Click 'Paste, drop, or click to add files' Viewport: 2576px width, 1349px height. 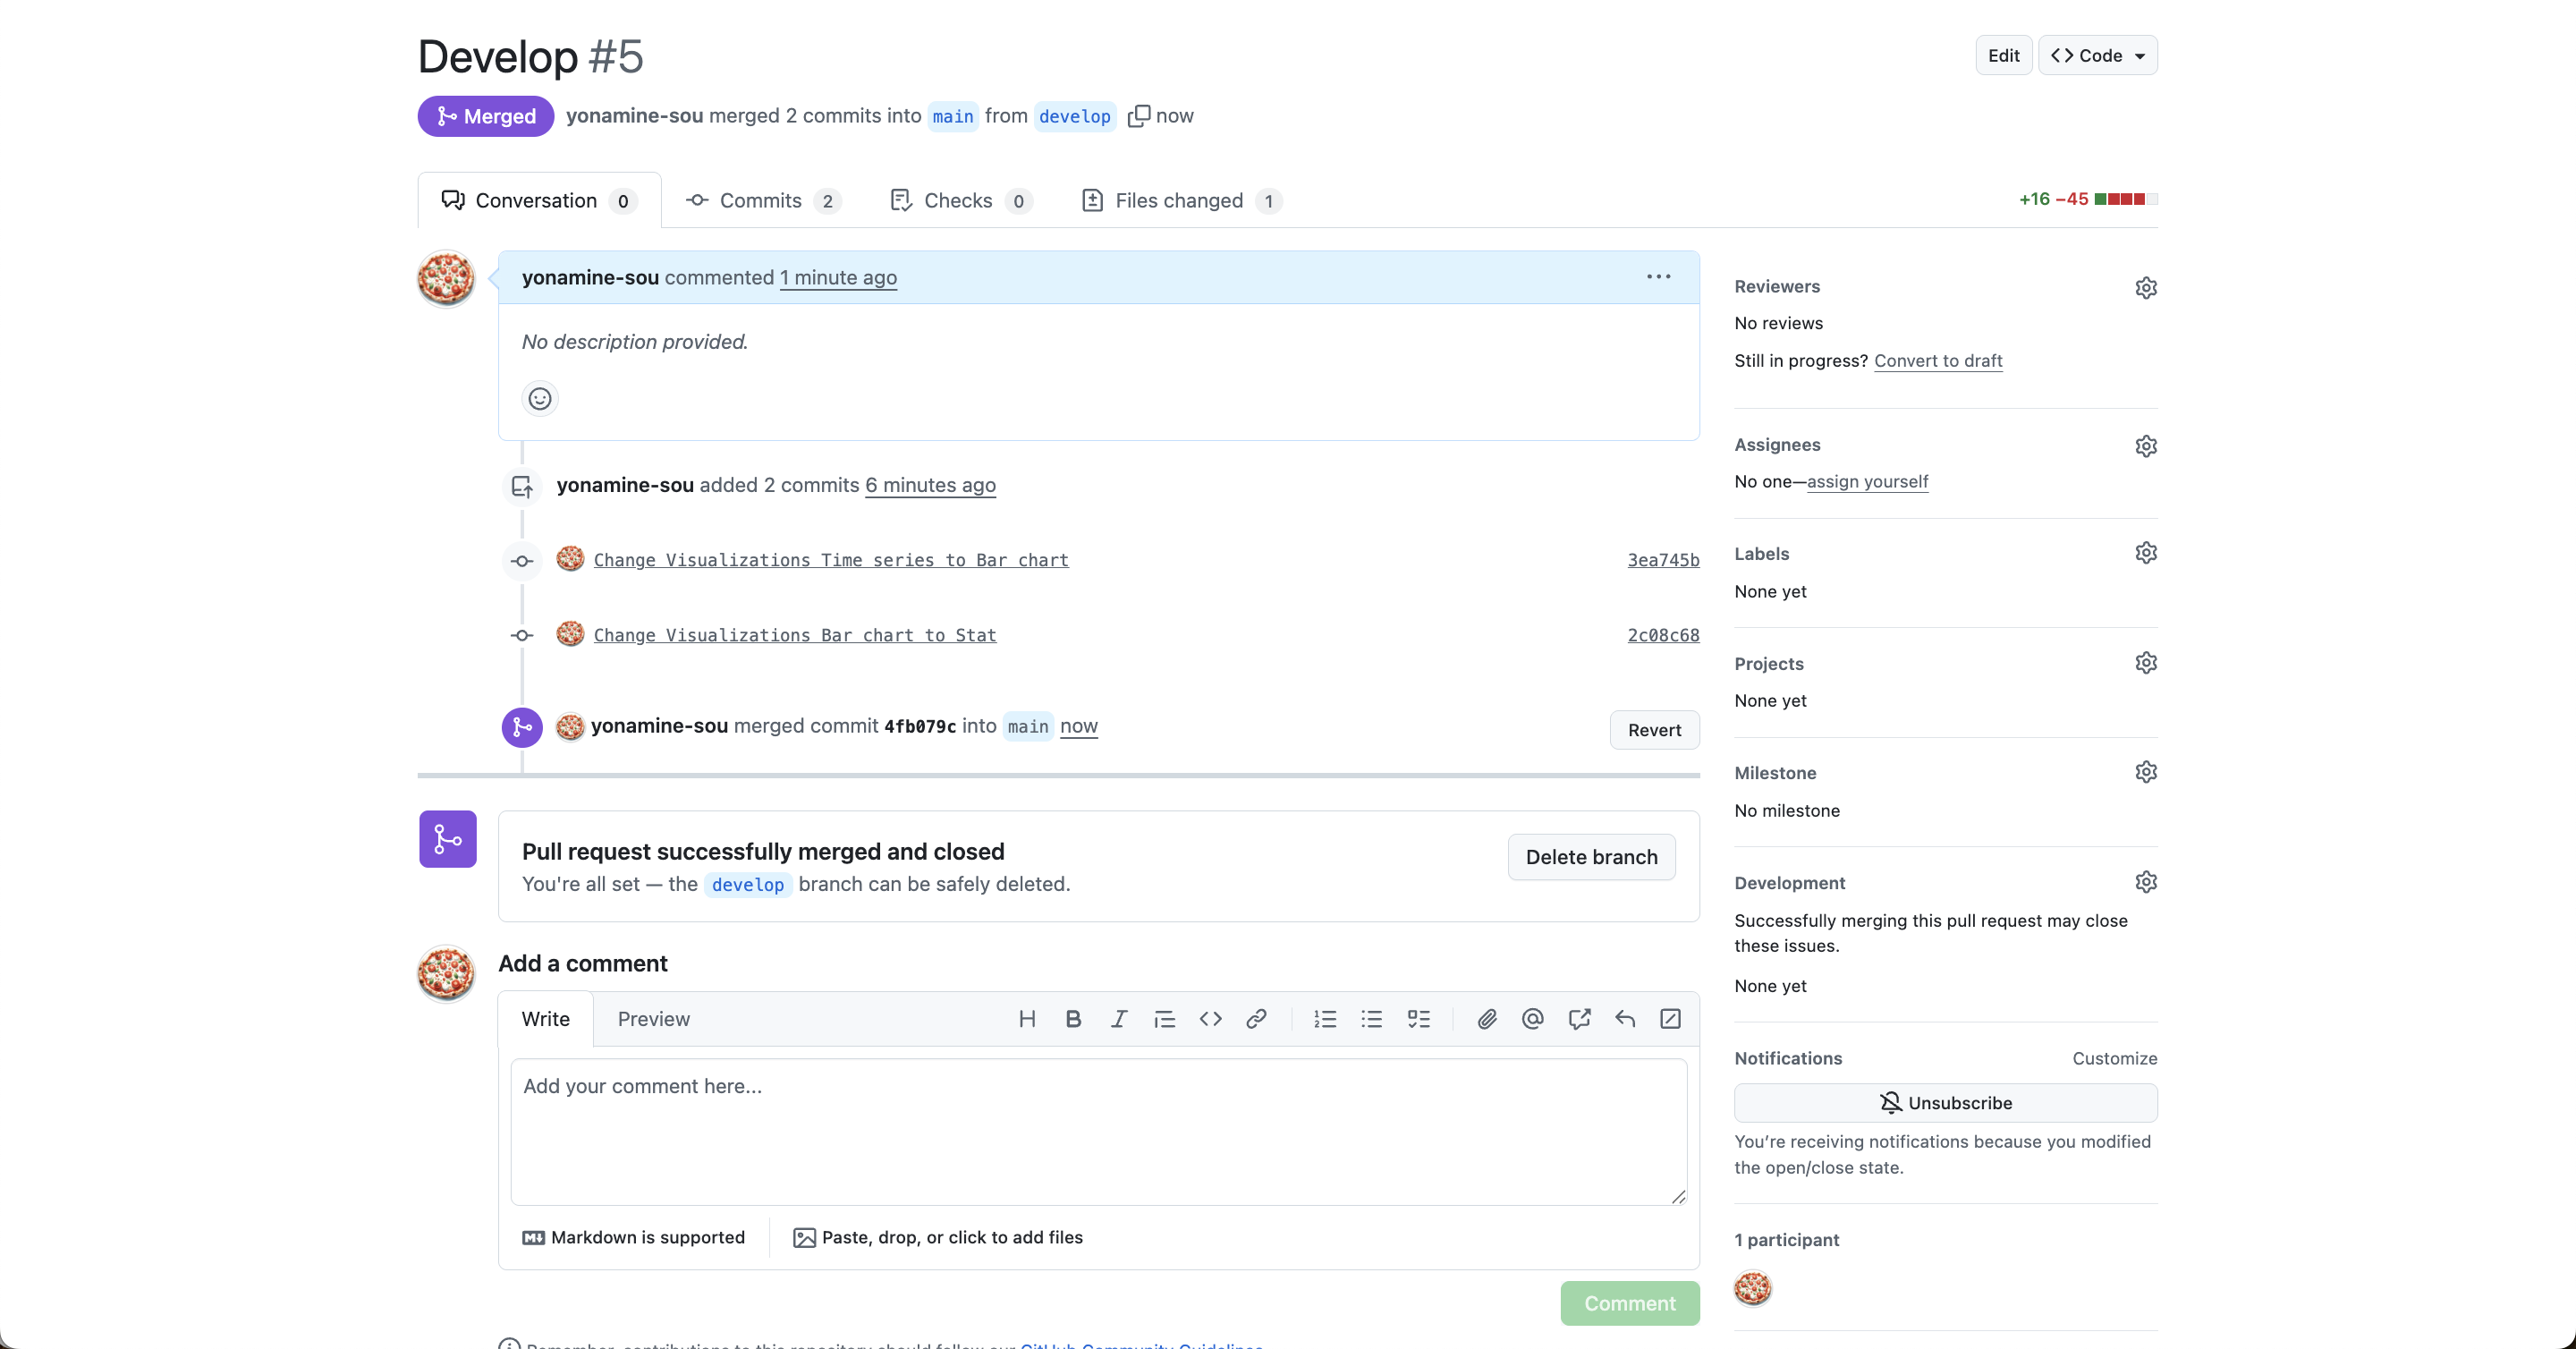(938, 1238)
